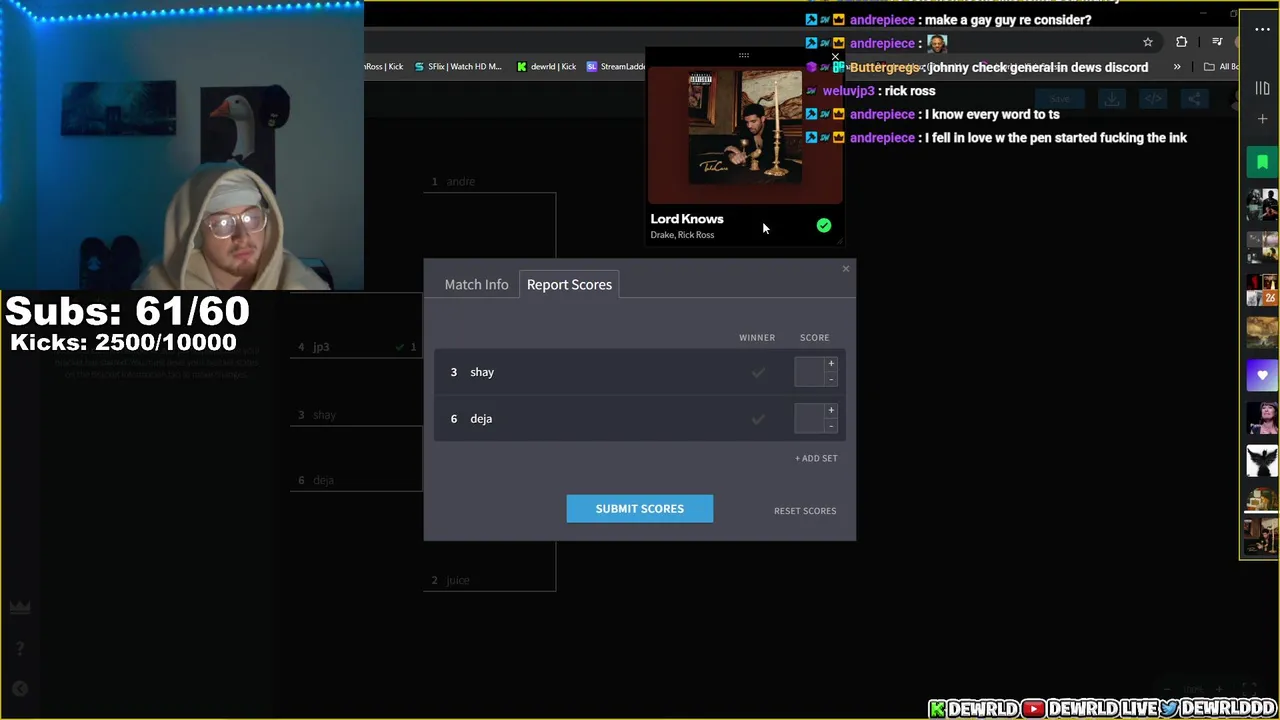Mark shay as the winner
This screenshot has height=720, width=1280.
coord(758,372)
